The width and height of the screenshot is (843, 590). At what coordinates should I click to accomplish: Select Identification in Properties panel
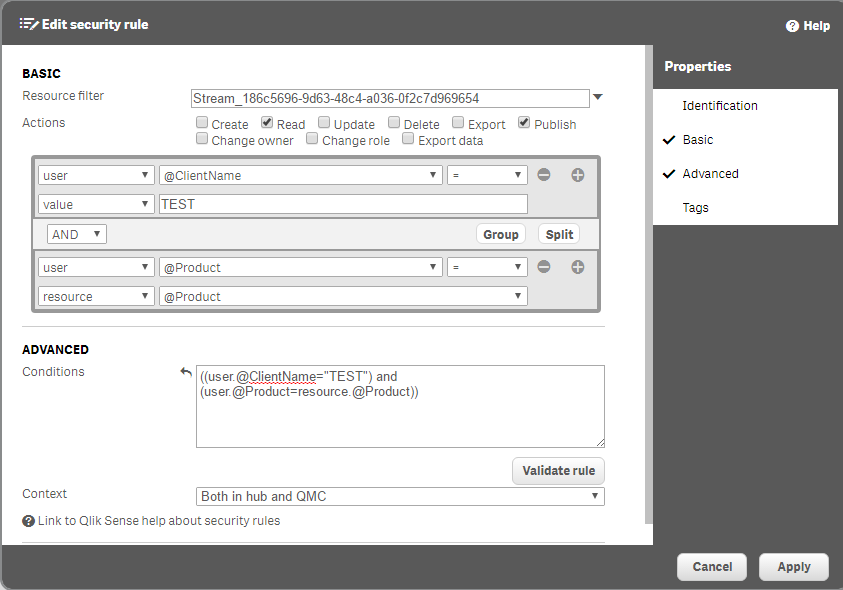720,106
